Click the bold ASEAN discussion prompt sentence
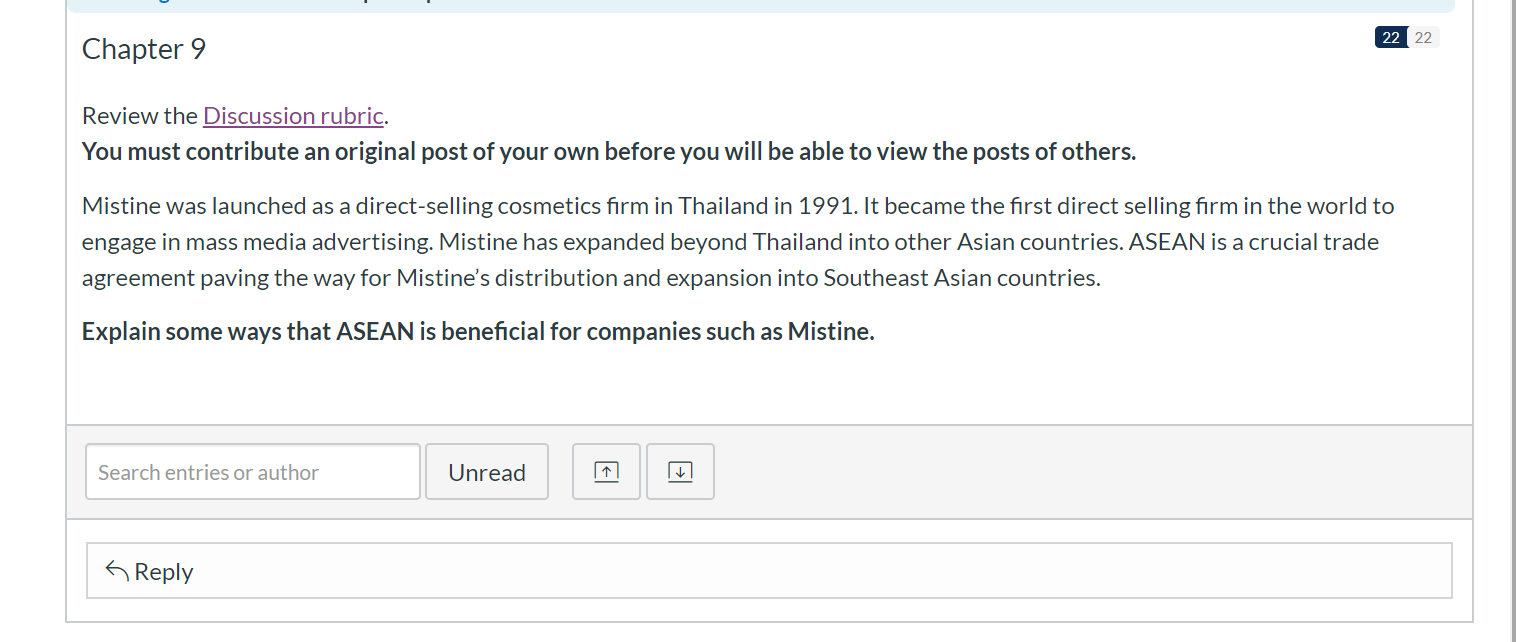The height and width of the screenshot is (642, 1516). coord(478,332)
